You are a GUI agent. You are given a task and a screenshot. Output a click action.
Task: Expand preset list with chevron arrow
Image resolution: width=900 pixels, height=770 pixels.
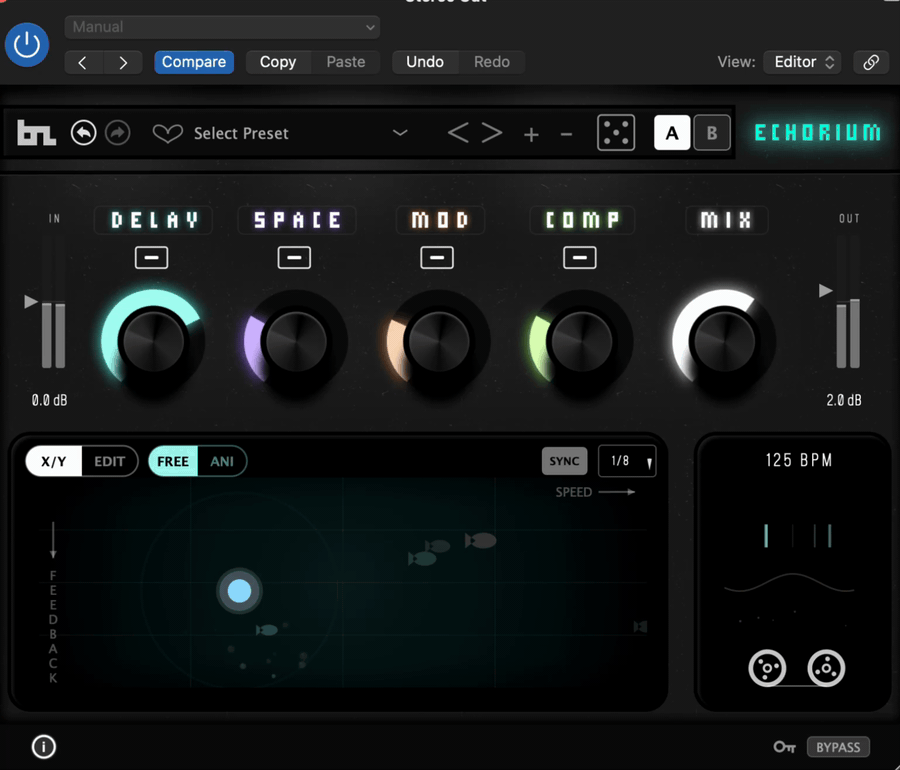(x=400, y=133)
